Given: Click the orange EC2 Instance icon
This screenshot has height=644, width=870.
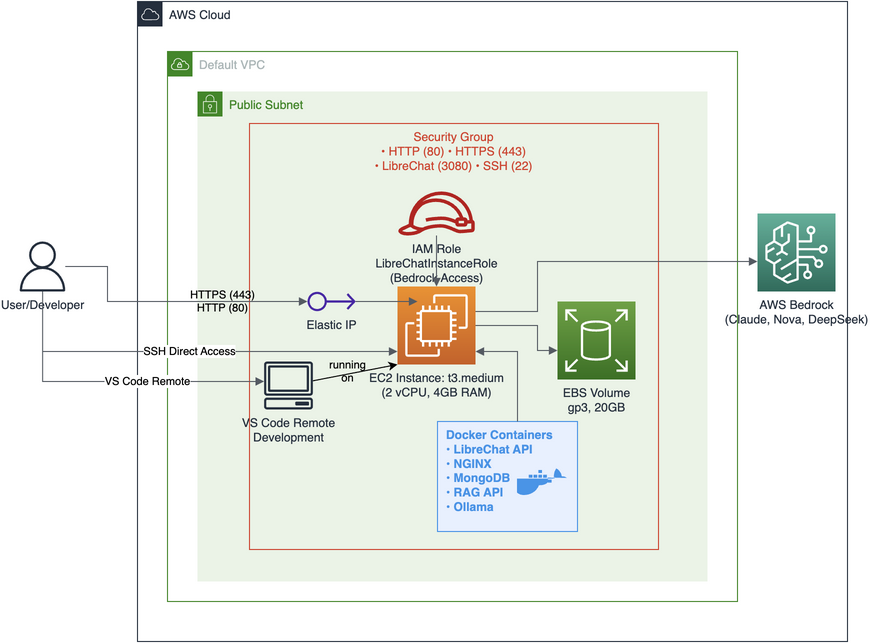Looking at the screenshot, I should 437,326.
